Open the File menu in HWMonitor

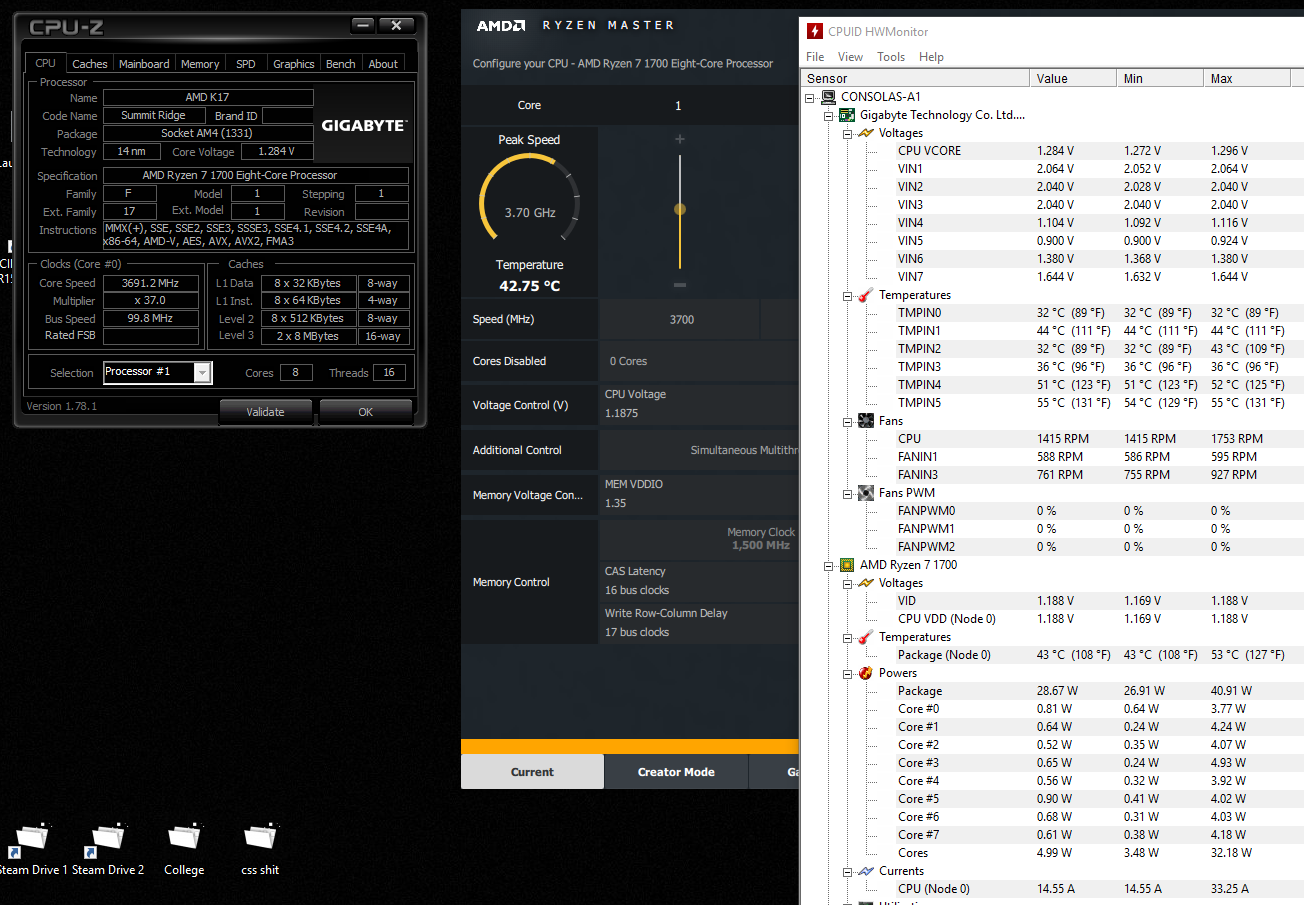(x=815, y=57)
